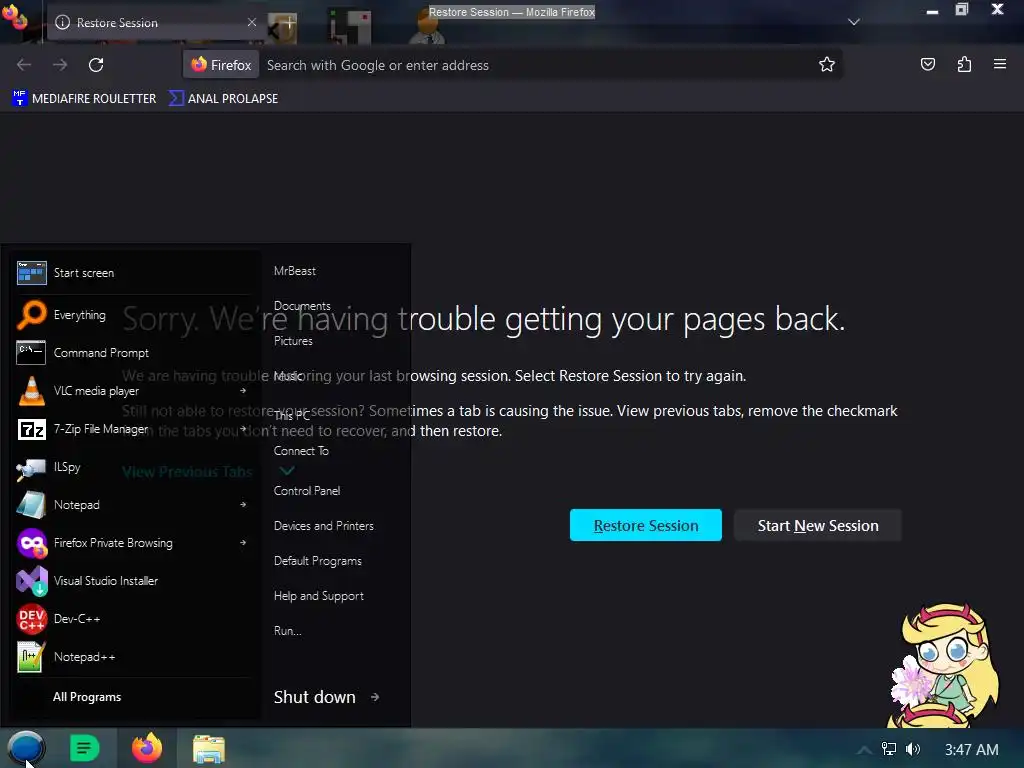Open Start screen from start menu
This screenshot has width=1024, height=768.
click(134, 273)
